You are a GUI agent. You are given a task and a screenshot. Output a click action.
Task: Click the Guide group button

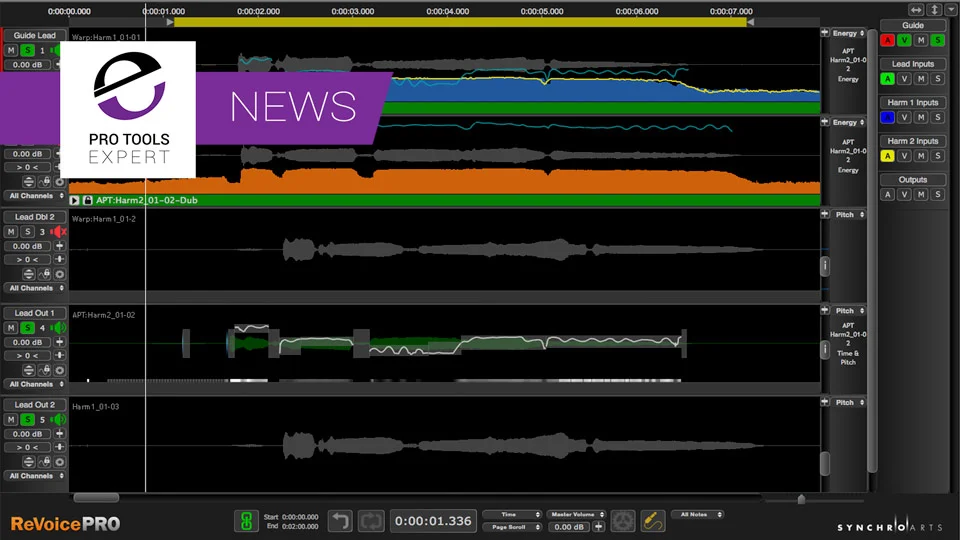click(x=913, y=25)
